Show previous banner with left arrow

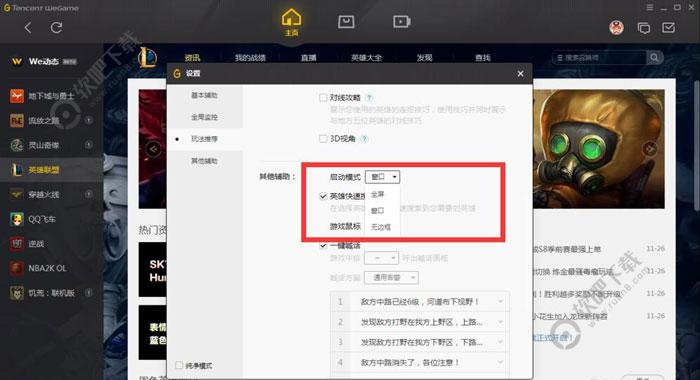point(153,149)
